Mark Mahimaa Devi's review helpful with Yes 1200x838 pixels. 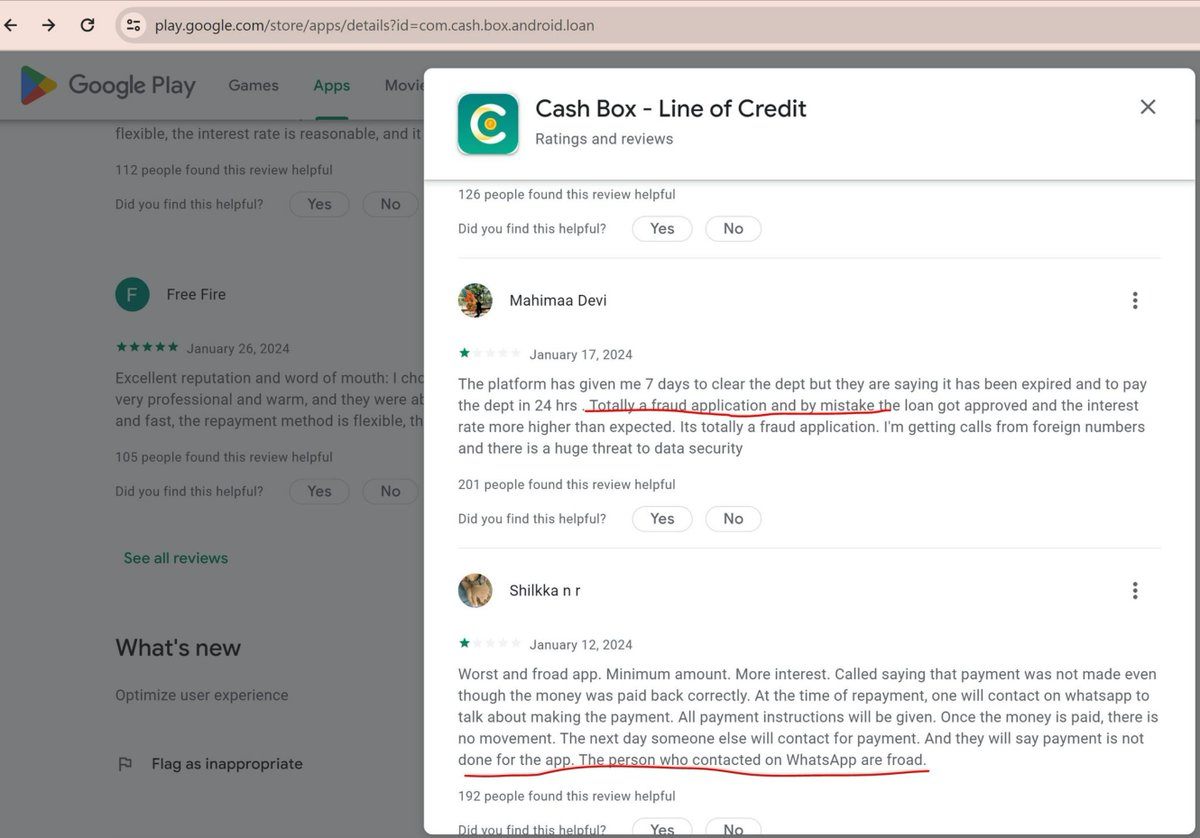[662, 519]
